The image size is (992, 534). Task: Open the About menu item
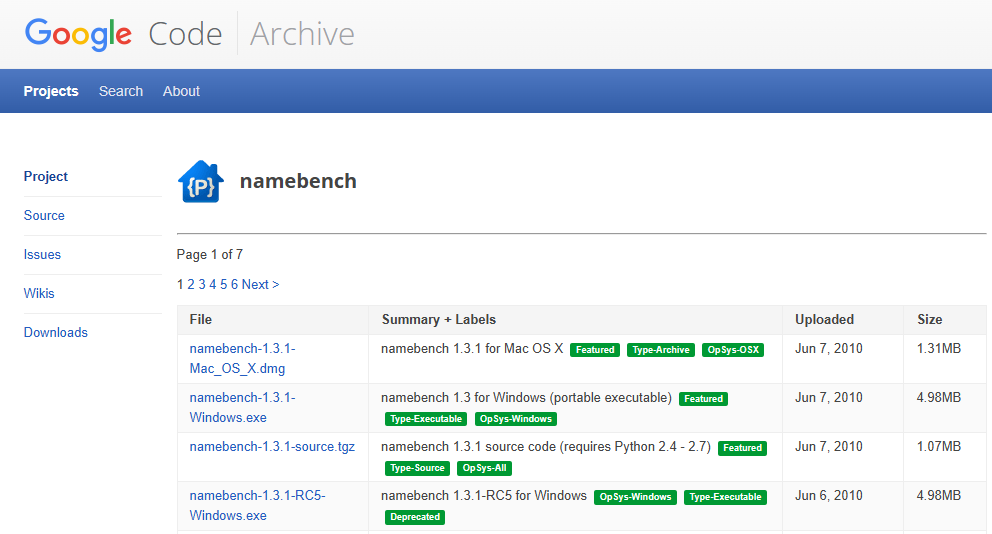pos(181,91)
